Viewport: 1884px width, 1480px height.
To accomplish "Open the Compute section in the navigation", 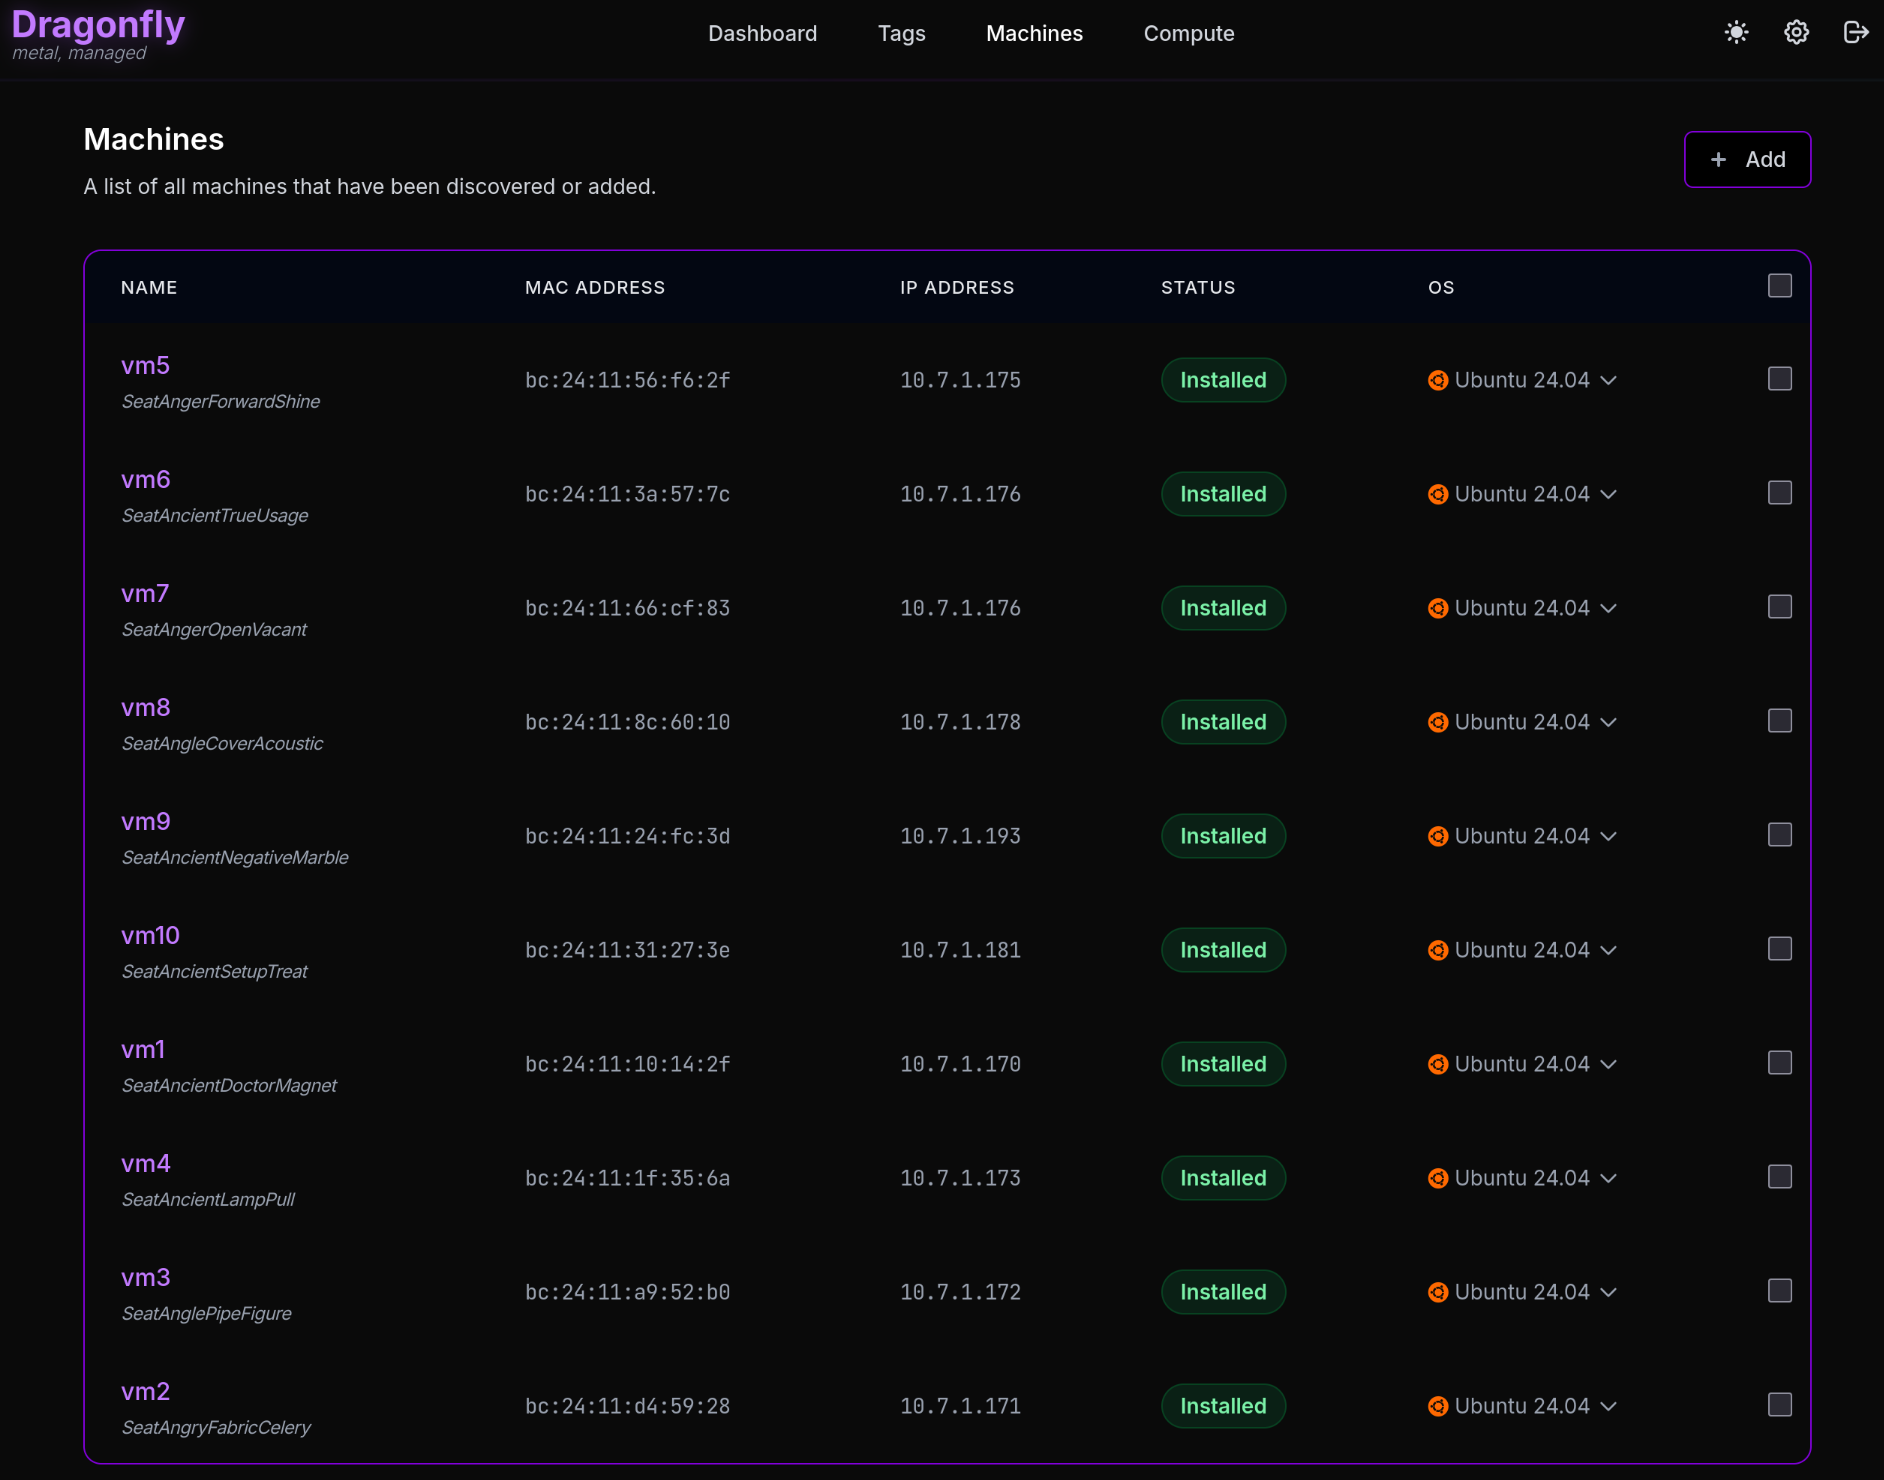I will point(1189,33).
